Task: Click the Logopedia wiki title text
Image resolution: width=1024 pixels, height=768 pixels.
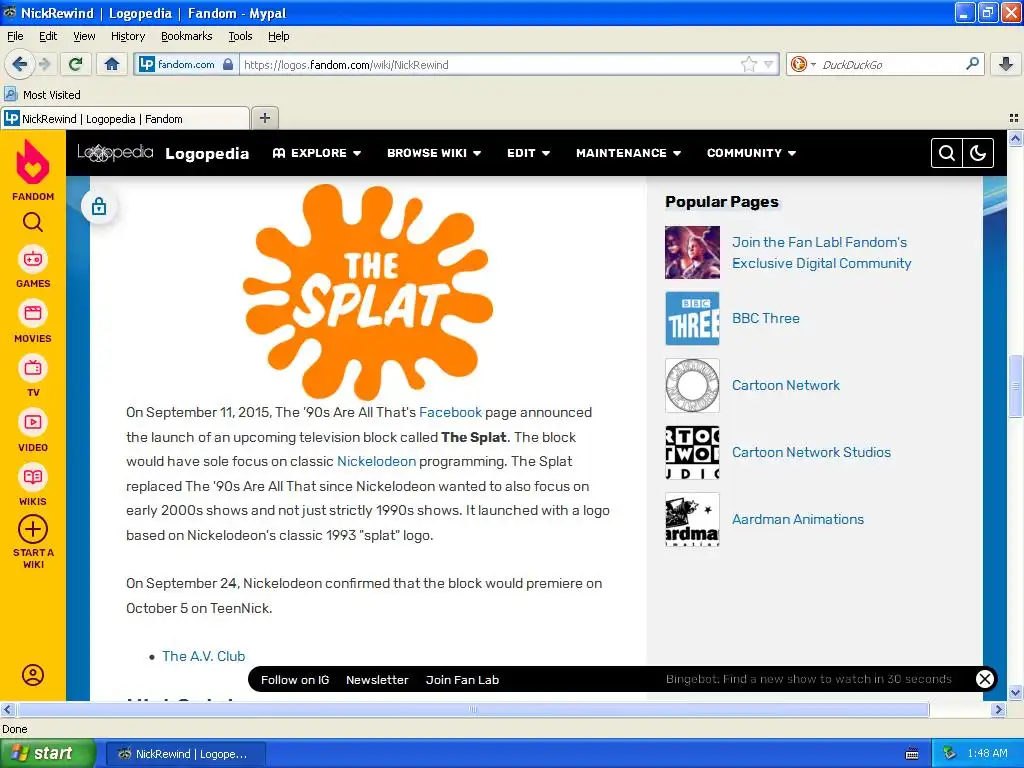Action: [x=207, y=153]
